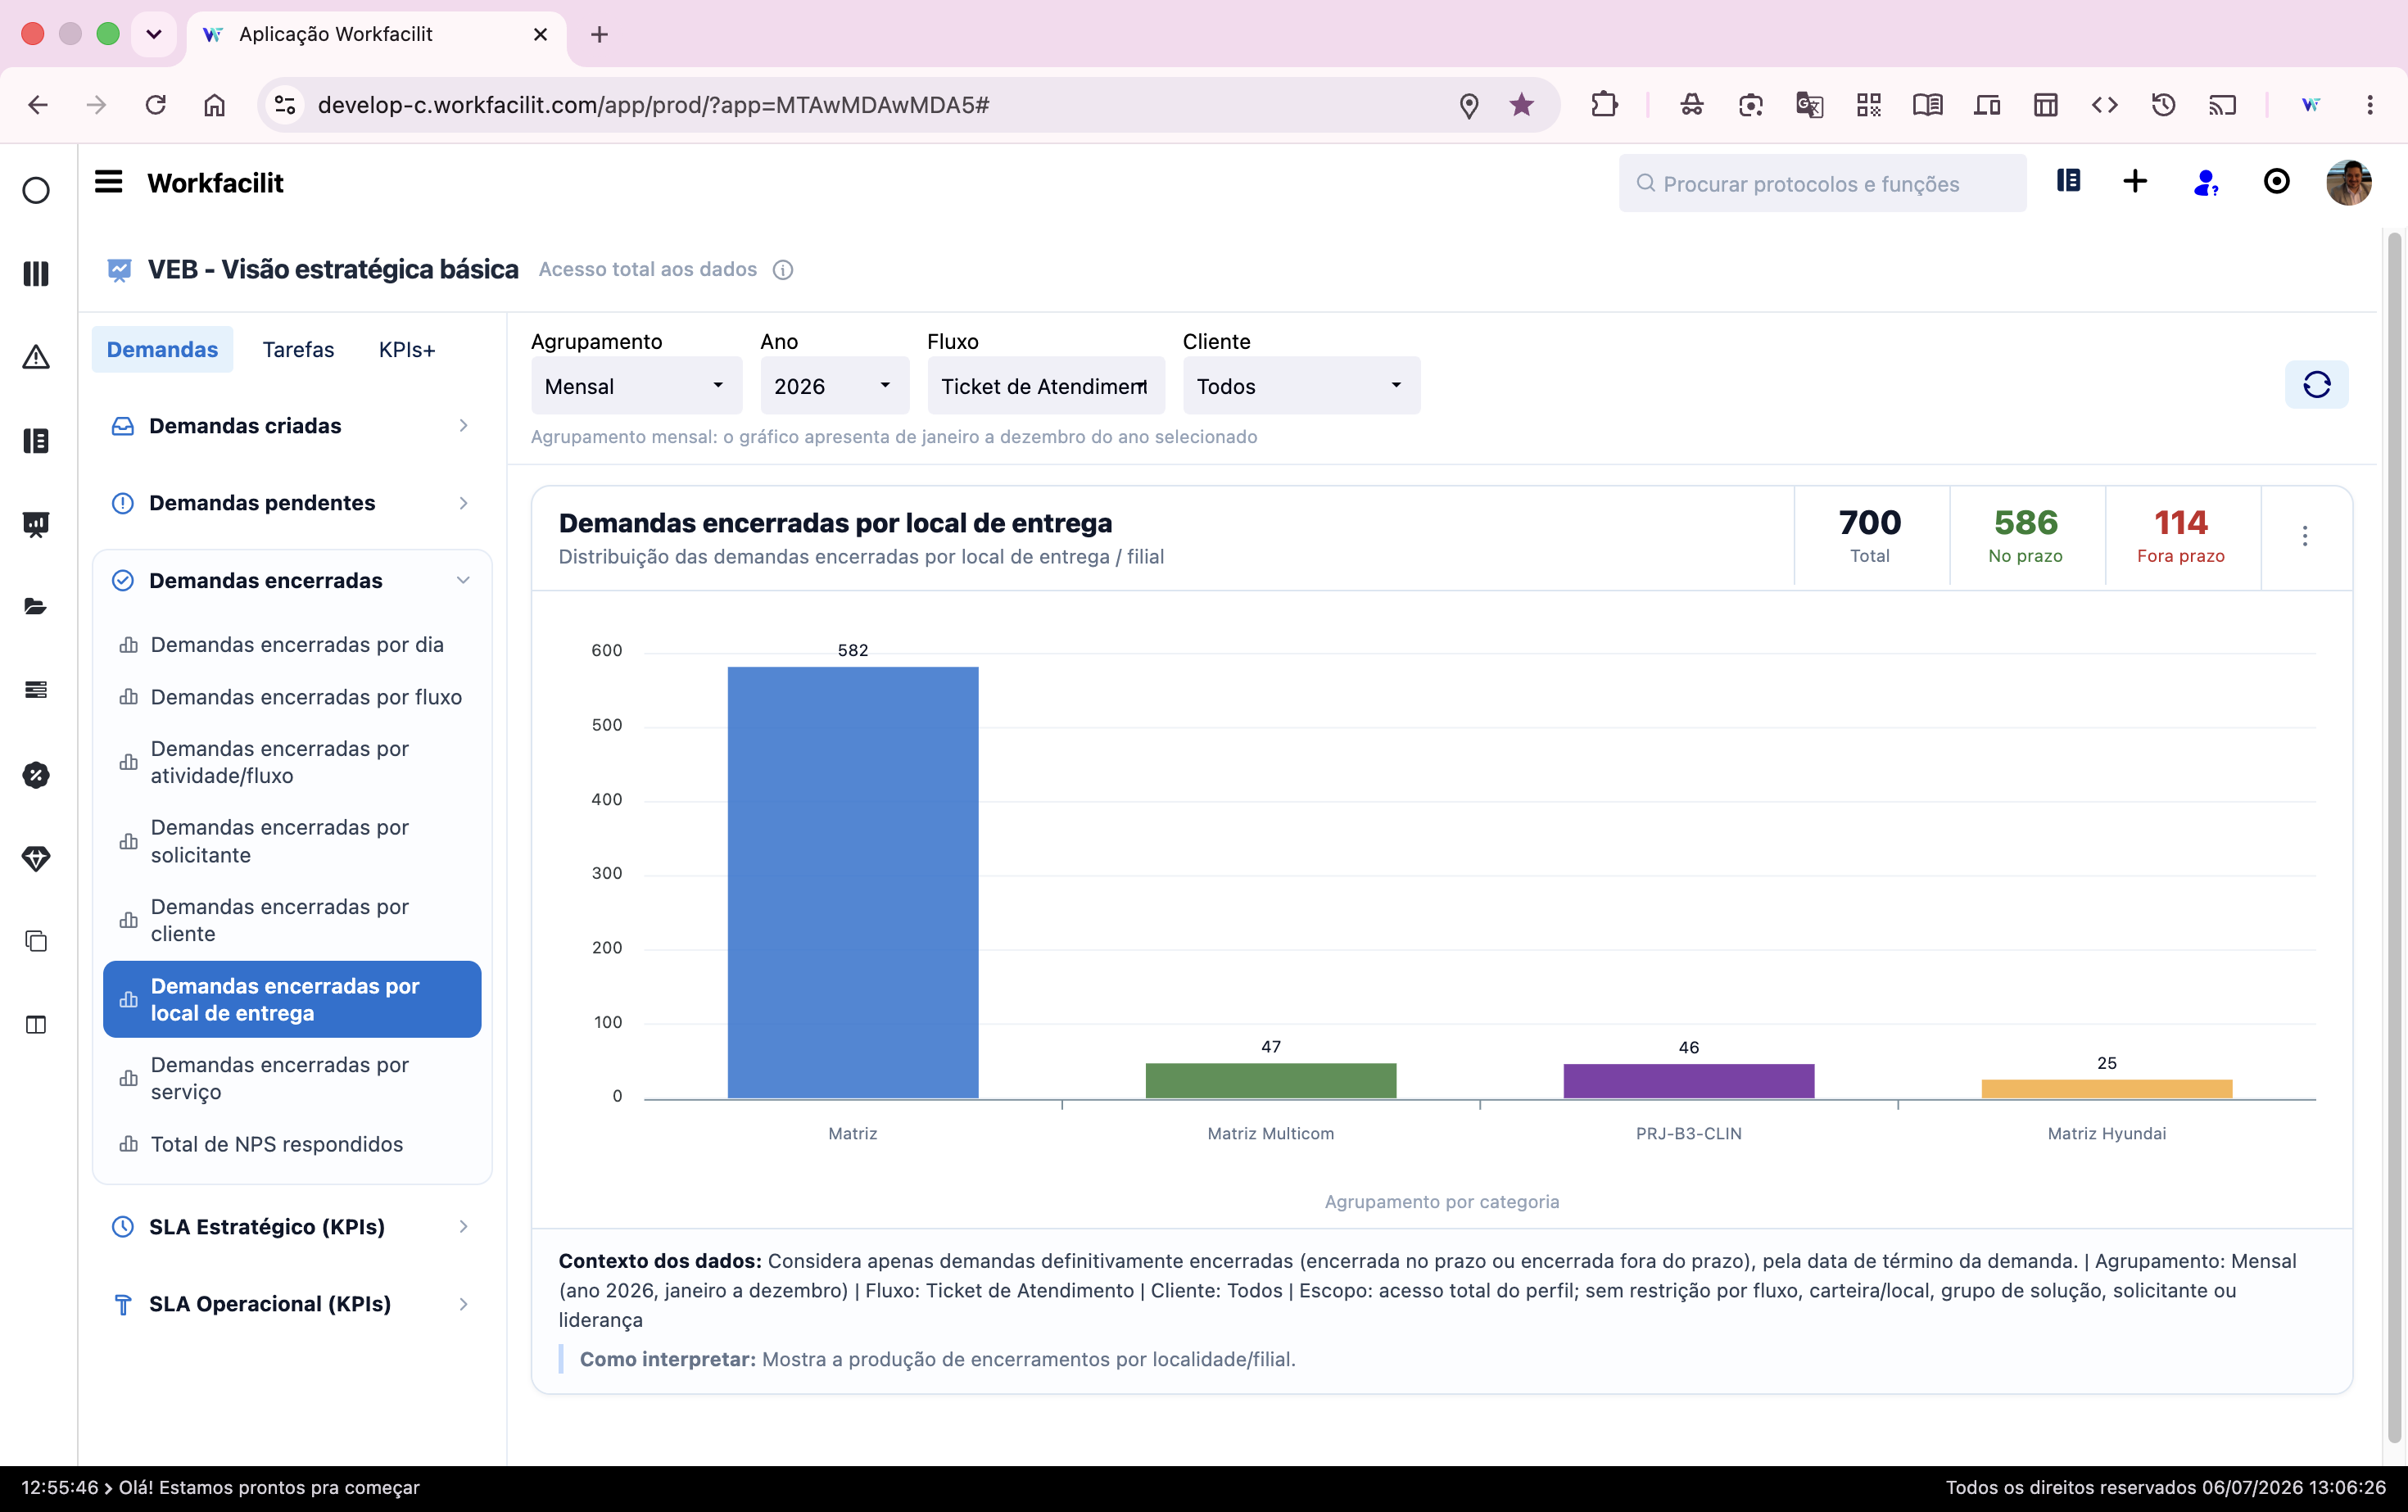The width and height of the screenshot is (2408, 1512).
Task: Switch to the KPIs+ tab
Action: (x=407, y=350)
